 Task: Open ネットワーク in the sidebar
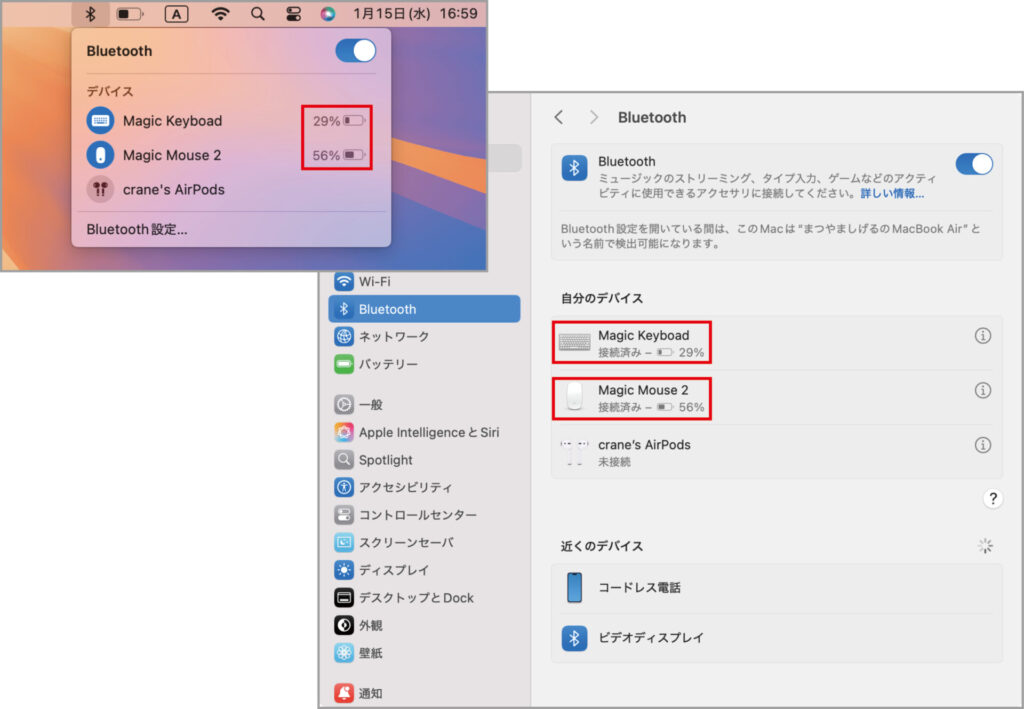point(424,336)
